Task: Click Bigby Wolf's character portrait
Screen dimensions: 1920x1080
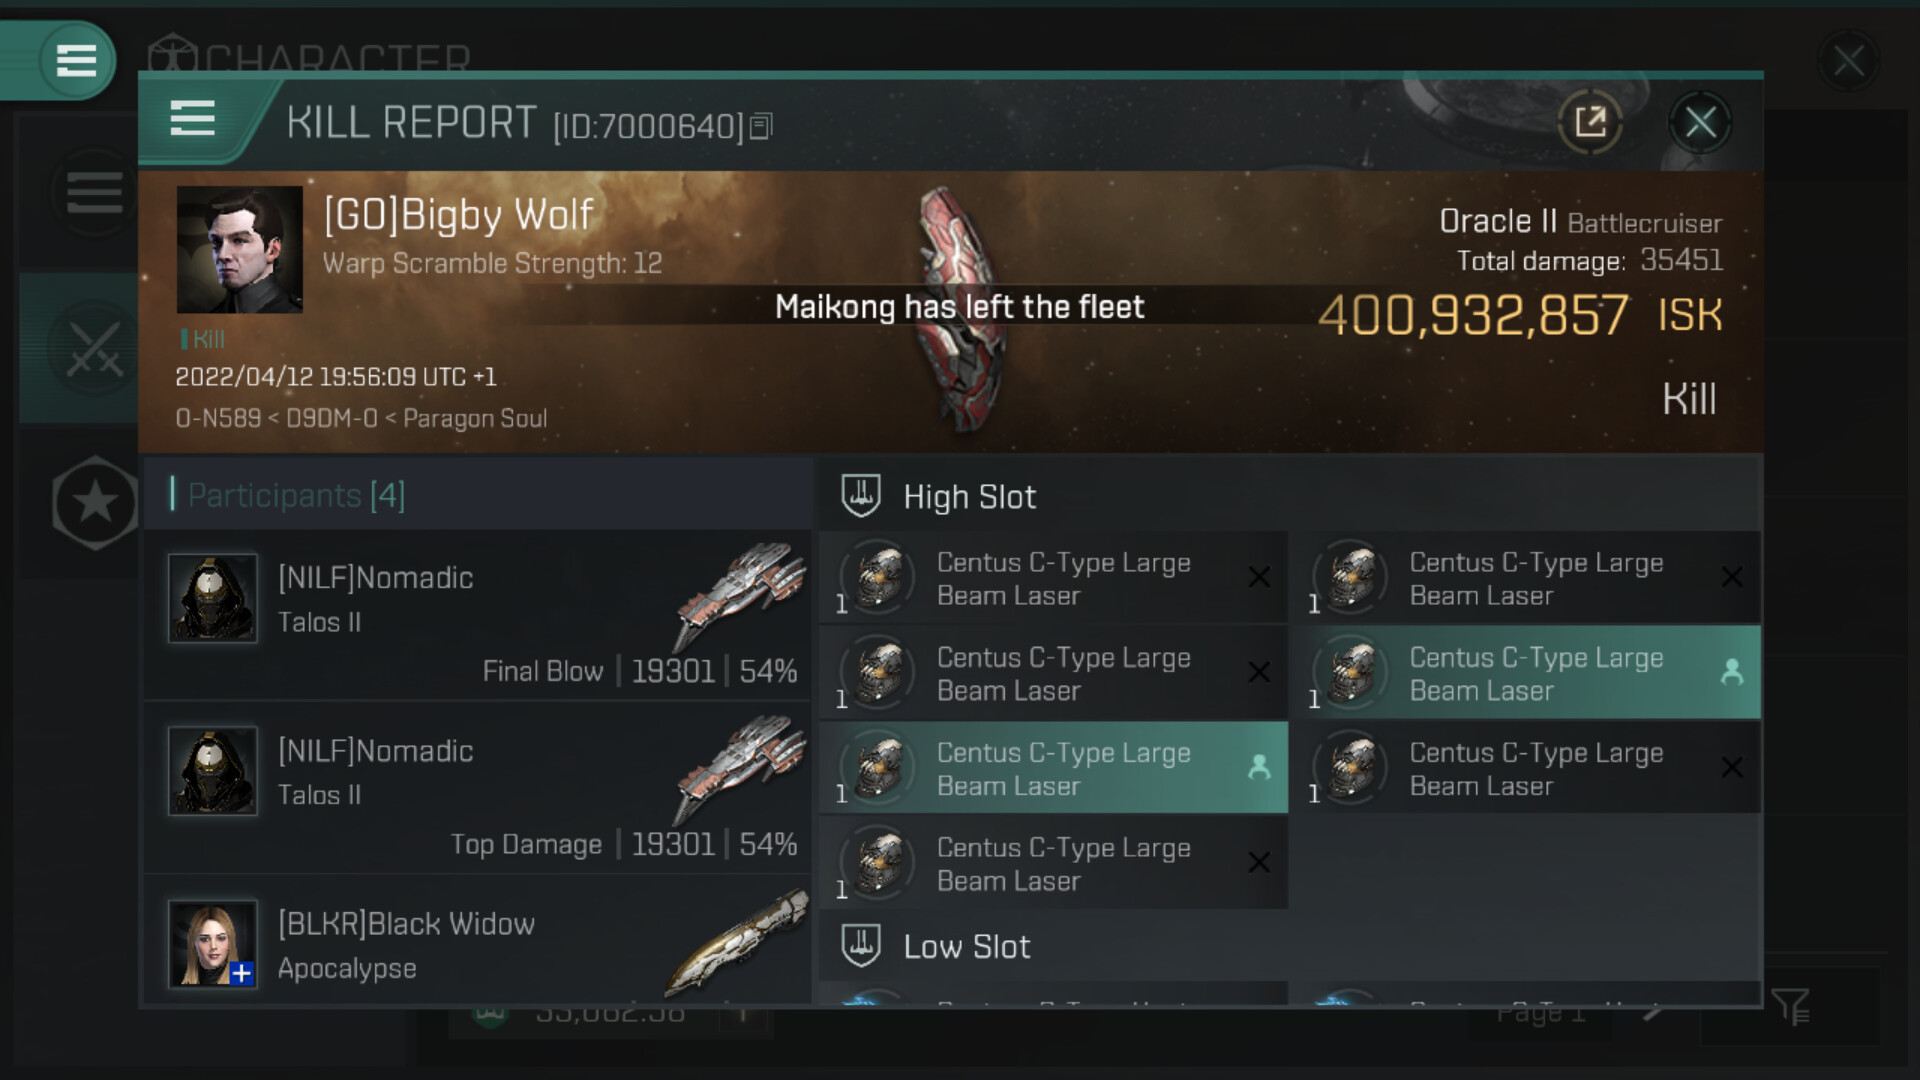Action: [240, 250]
